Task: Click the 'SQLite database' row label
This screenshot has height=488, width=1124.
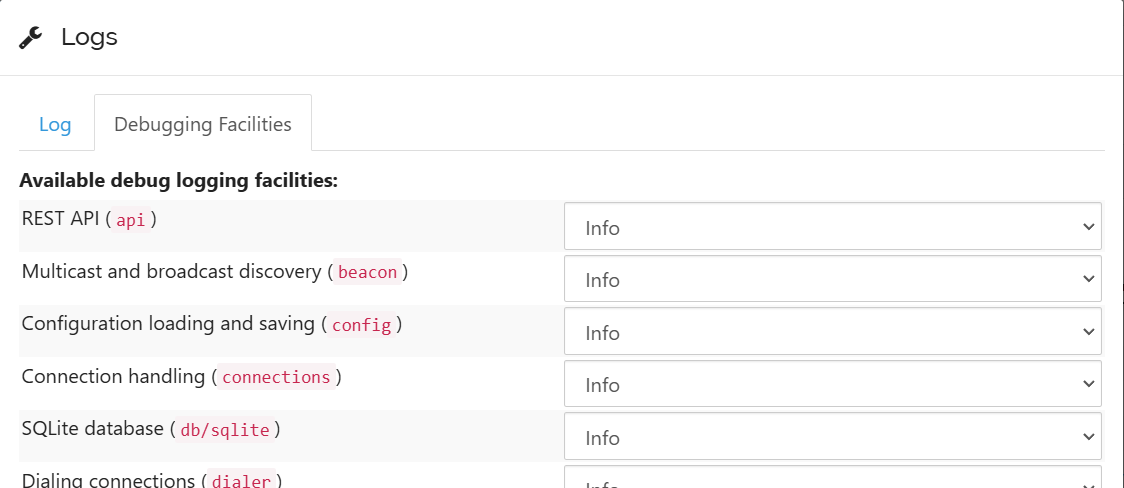Action: (x=92, y=429)
